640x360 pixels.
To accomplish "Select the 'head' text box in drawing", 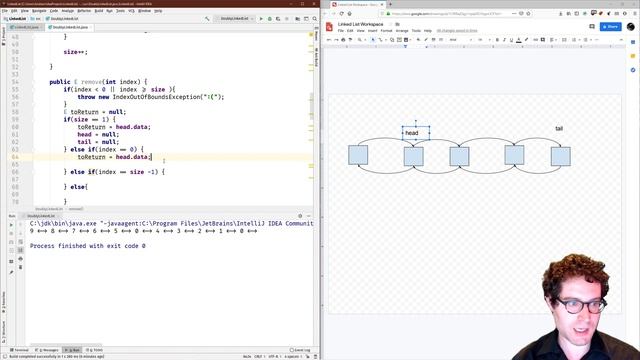I will pyautogui.click(x=416, y=133).
